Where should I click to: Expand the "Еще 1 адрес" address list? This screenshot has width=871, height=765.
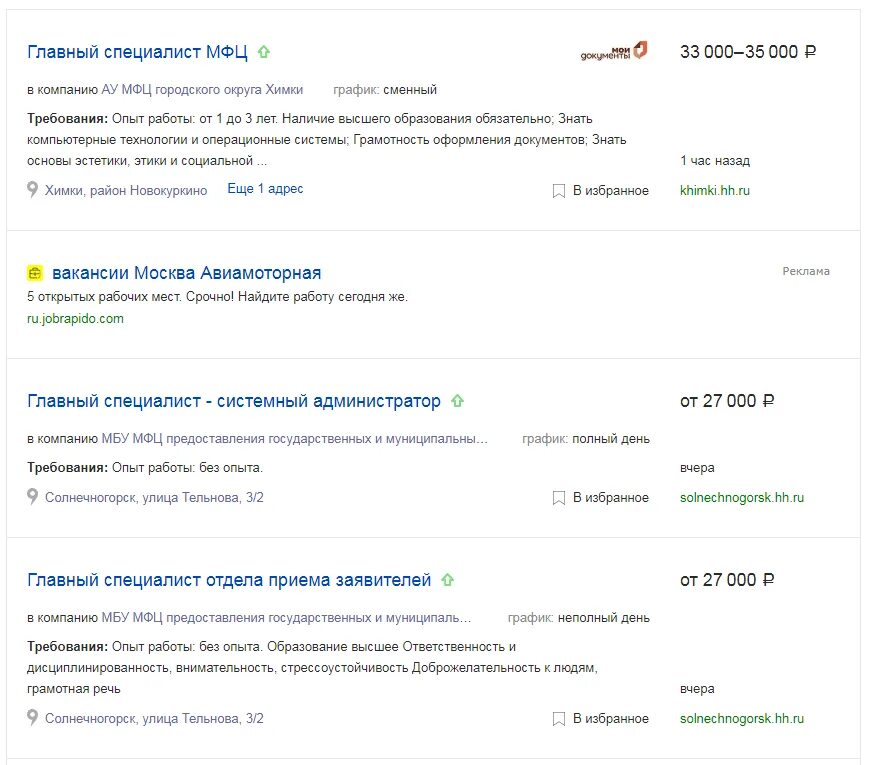pos(265,189)
